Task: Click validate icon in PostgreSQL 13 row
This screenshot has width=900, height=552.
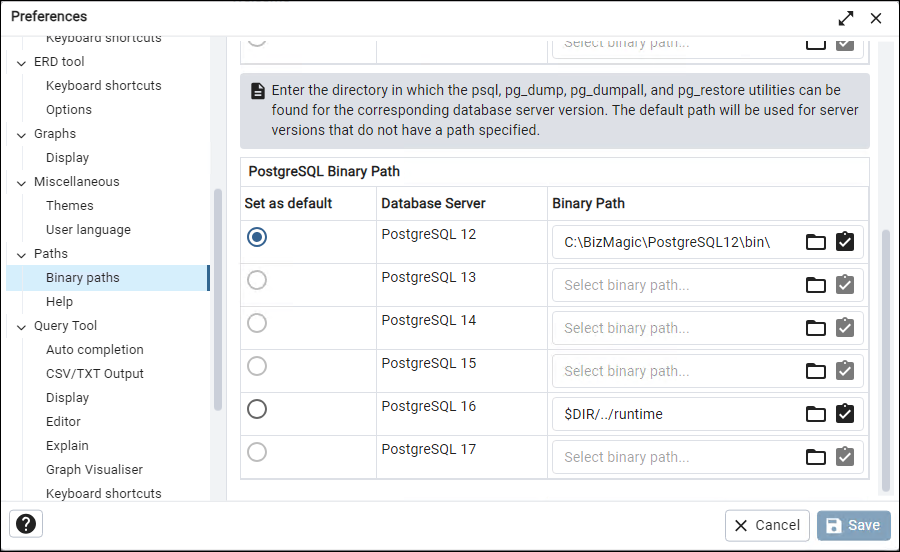Action: coord(845,285)
